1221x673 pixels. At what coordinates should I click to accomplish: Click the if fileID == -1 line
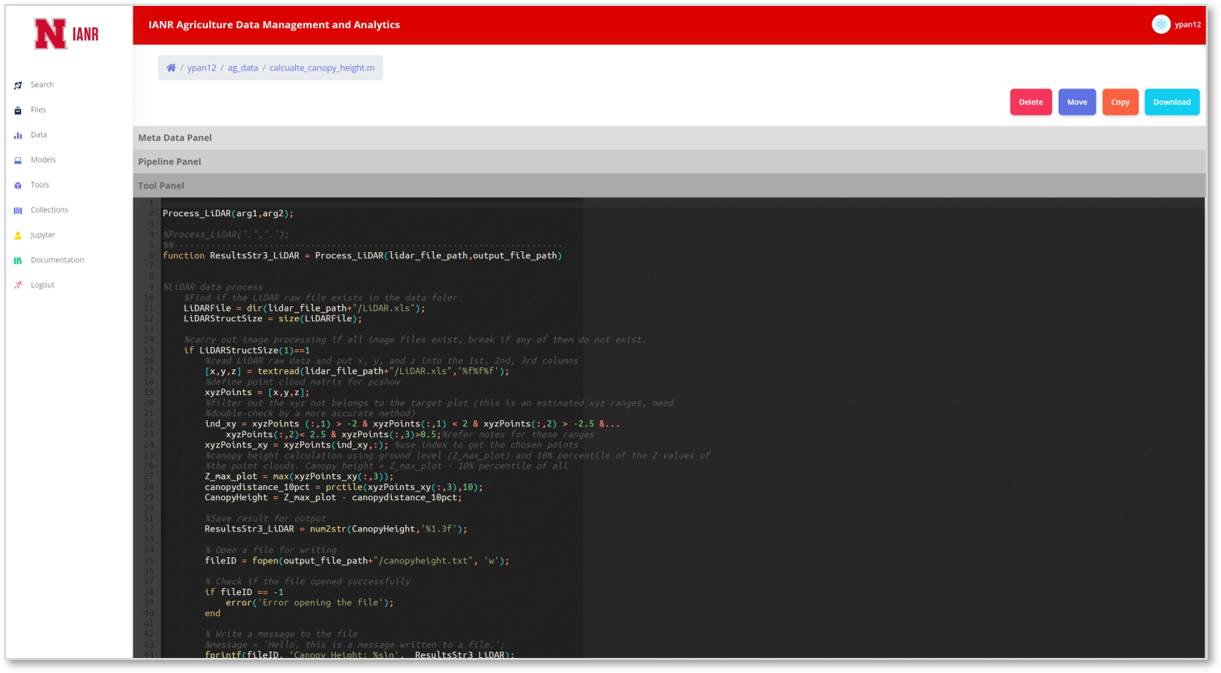244,592
